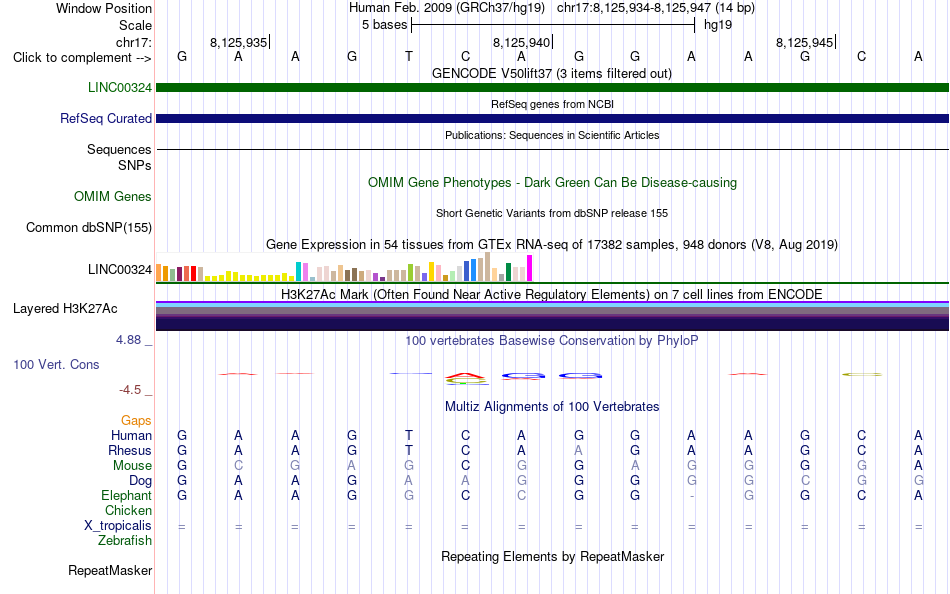Screen dimensions: 950x594
Task: Click the RepeatMasker track label
Action: (110, 570)
